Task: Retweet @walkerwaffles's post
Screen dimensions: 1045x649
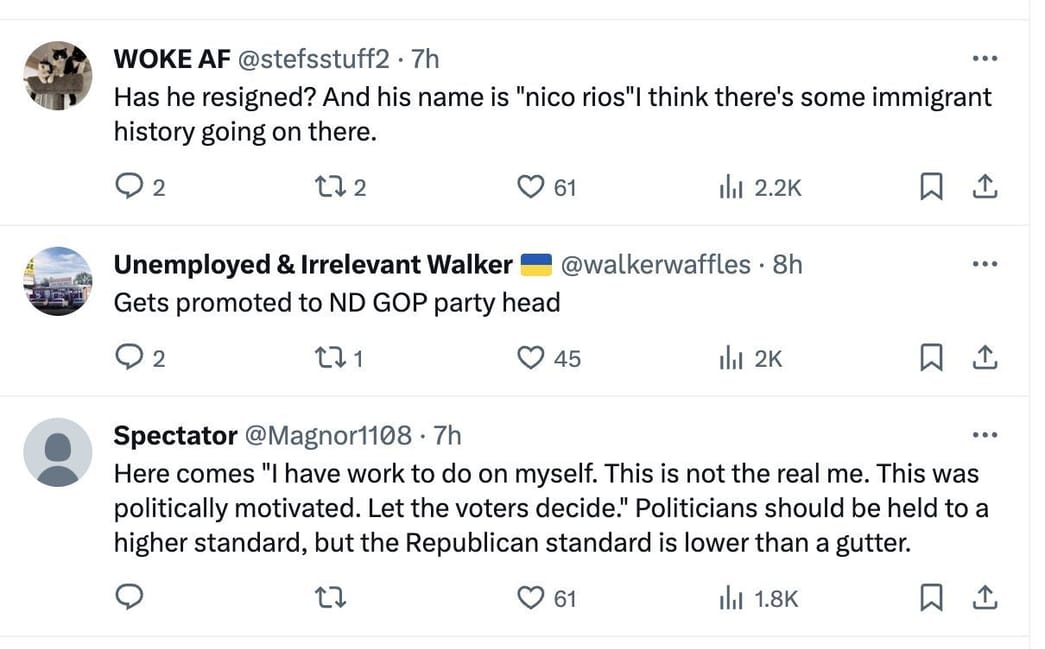Action: [331, 357]
